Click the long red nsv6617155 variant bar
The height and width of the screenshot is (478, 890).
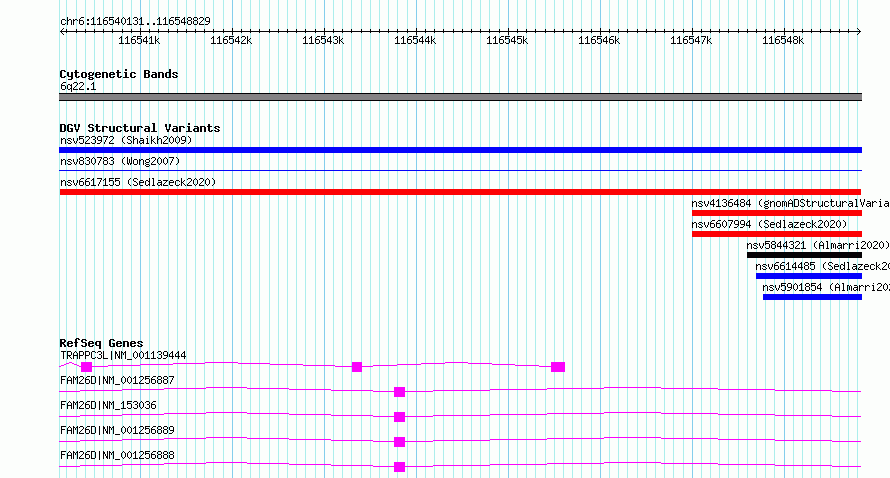coord(460,192)
